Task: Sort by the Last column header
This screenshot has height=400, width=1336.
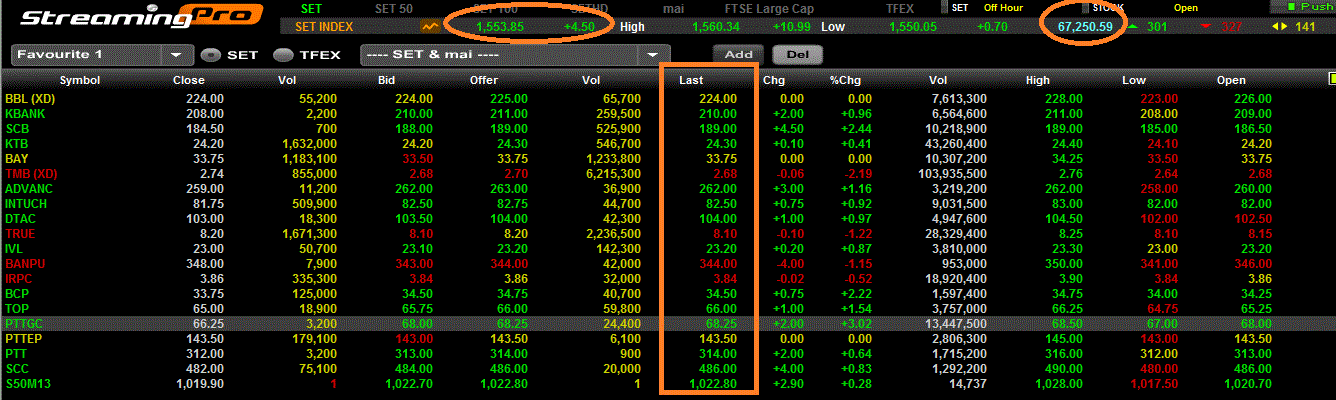Action: [x=691, y=80]
